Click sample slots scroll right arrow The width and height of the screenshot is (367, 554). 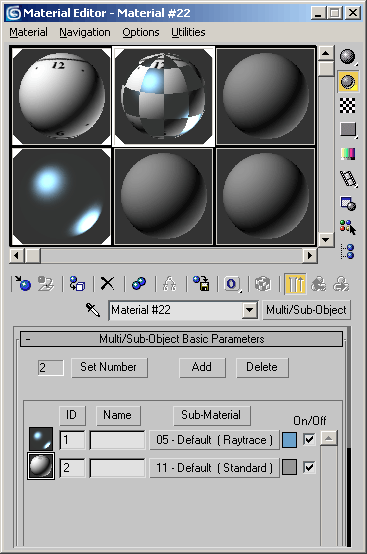pyautogui.click(x=310, y=255)
